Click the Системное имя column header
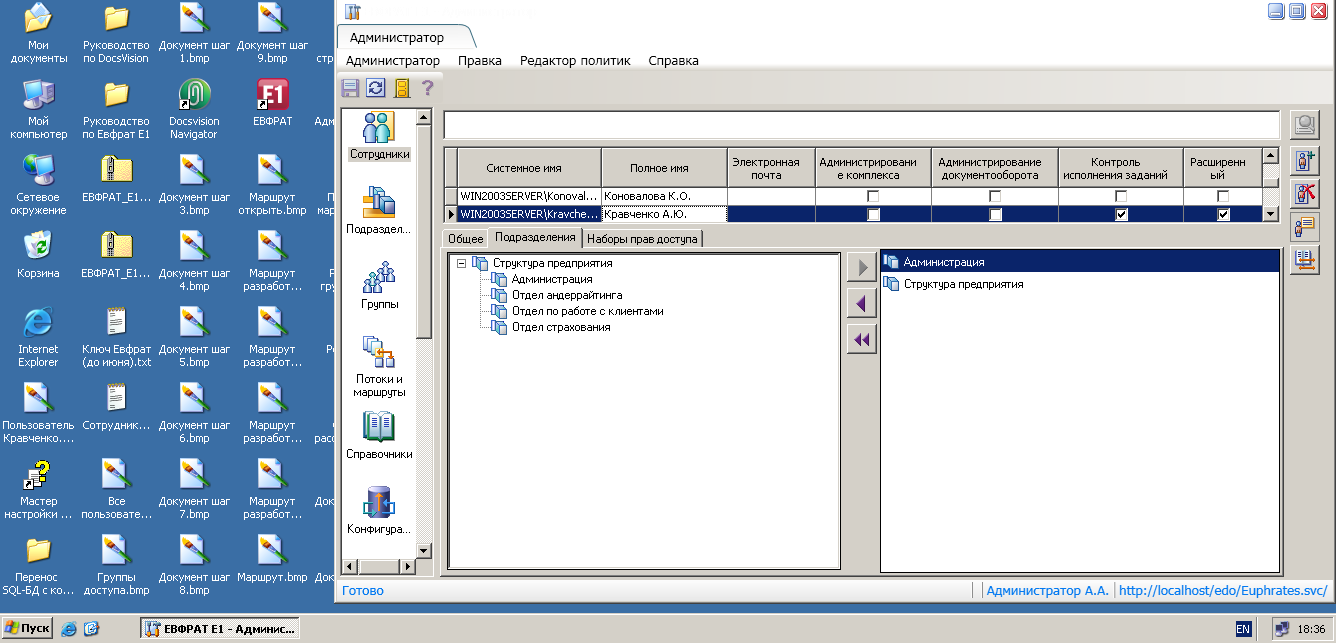 (x=529, y=168)
